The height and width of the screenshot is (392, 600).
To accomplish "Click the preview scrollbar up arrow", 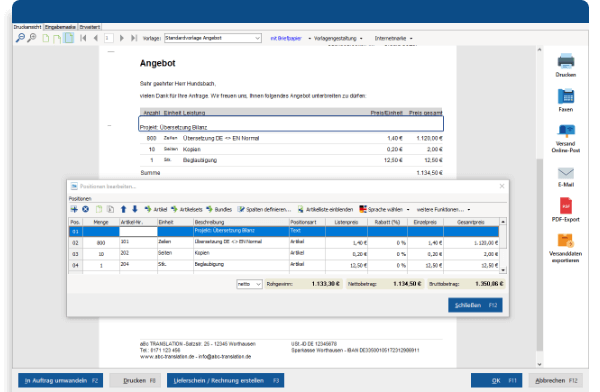I will (540, 49).
